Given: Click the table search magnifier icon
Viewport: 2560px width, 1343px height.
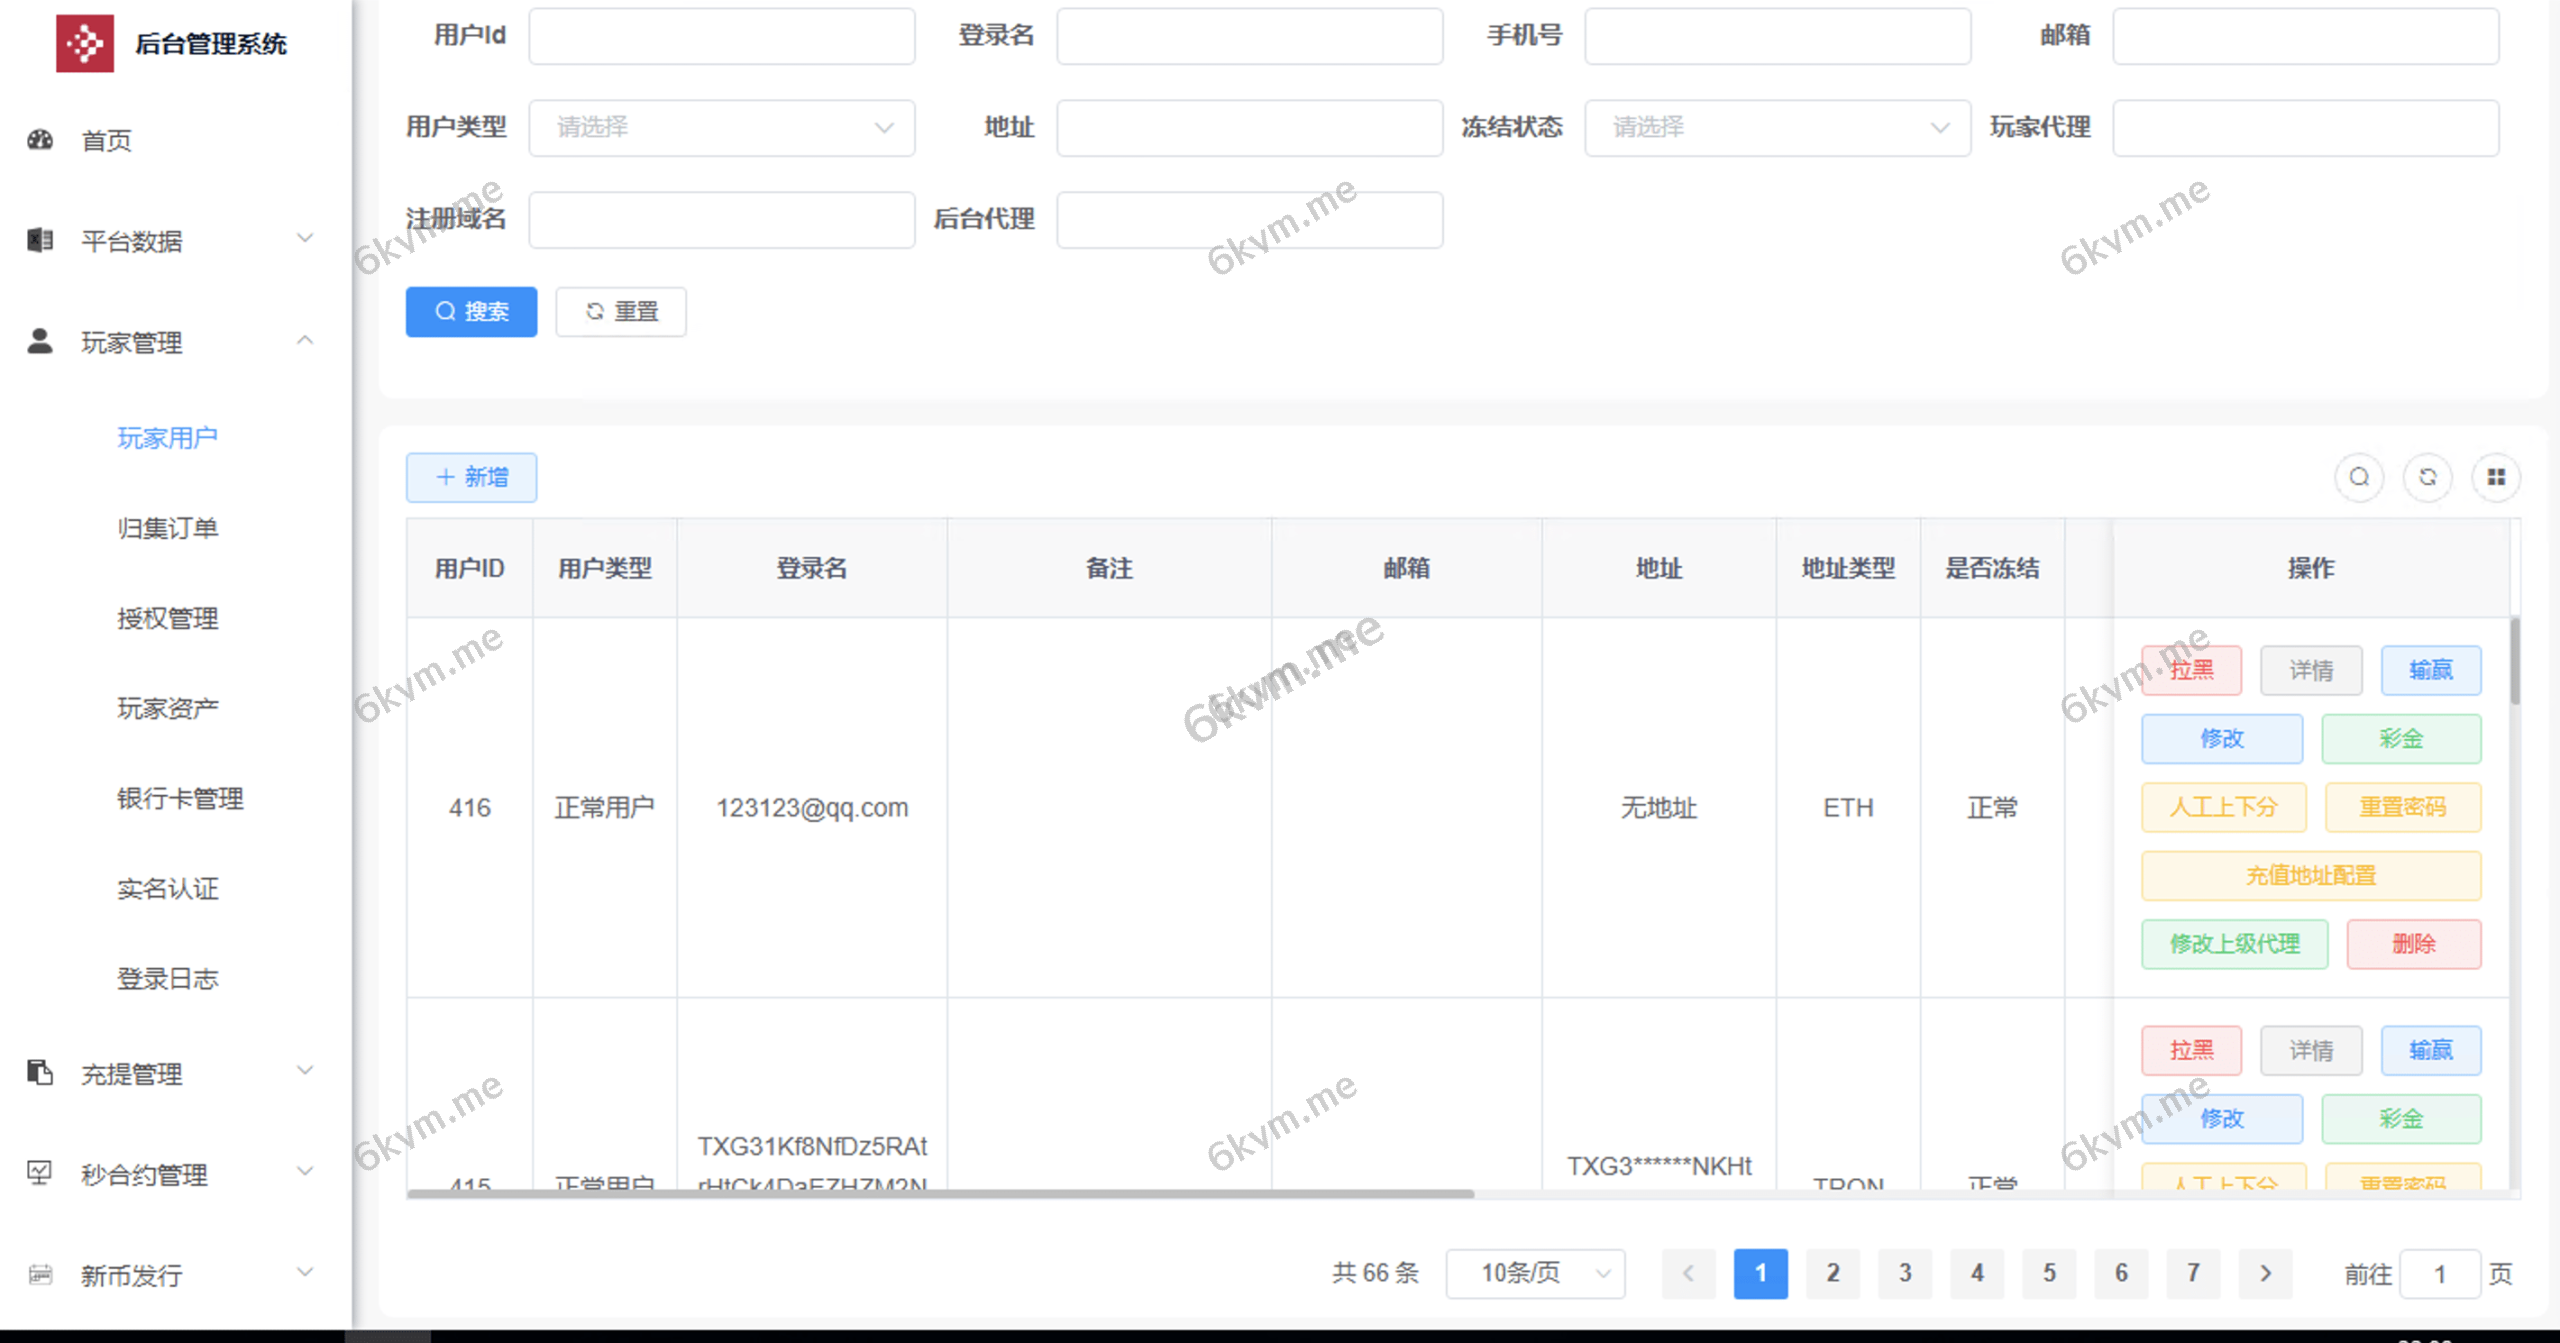Looking at the screenshot, I should (2358, 477).
